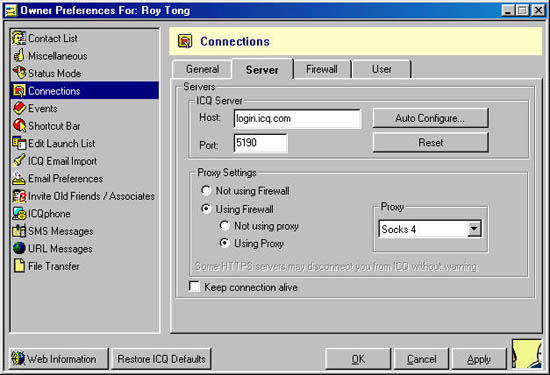This screenshot has width=550, height=375.
Task: Click the Reset button
Action: tap(430, 143)
